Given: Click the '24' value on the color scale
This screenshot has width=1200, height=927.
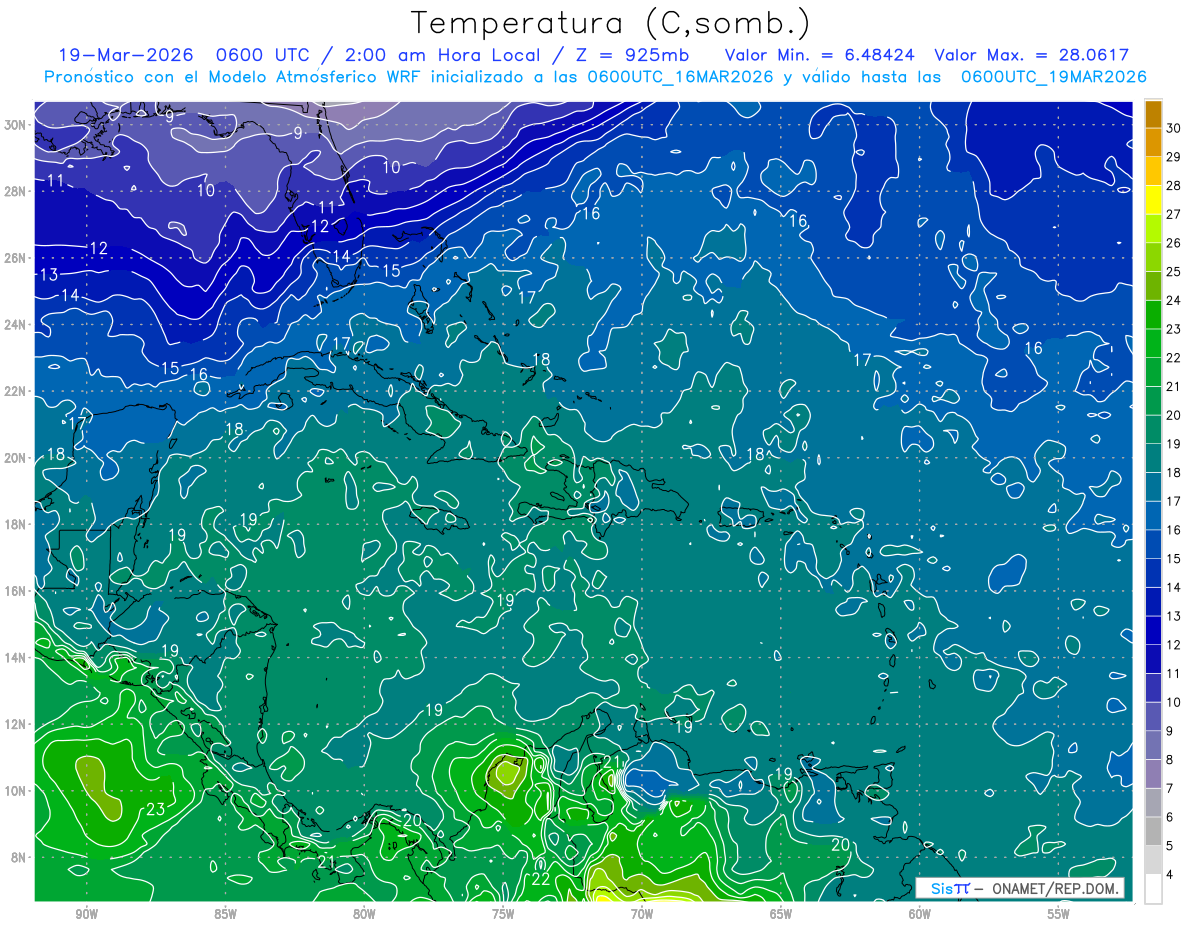Looking at the screenshot, I should click(1173, 300).
